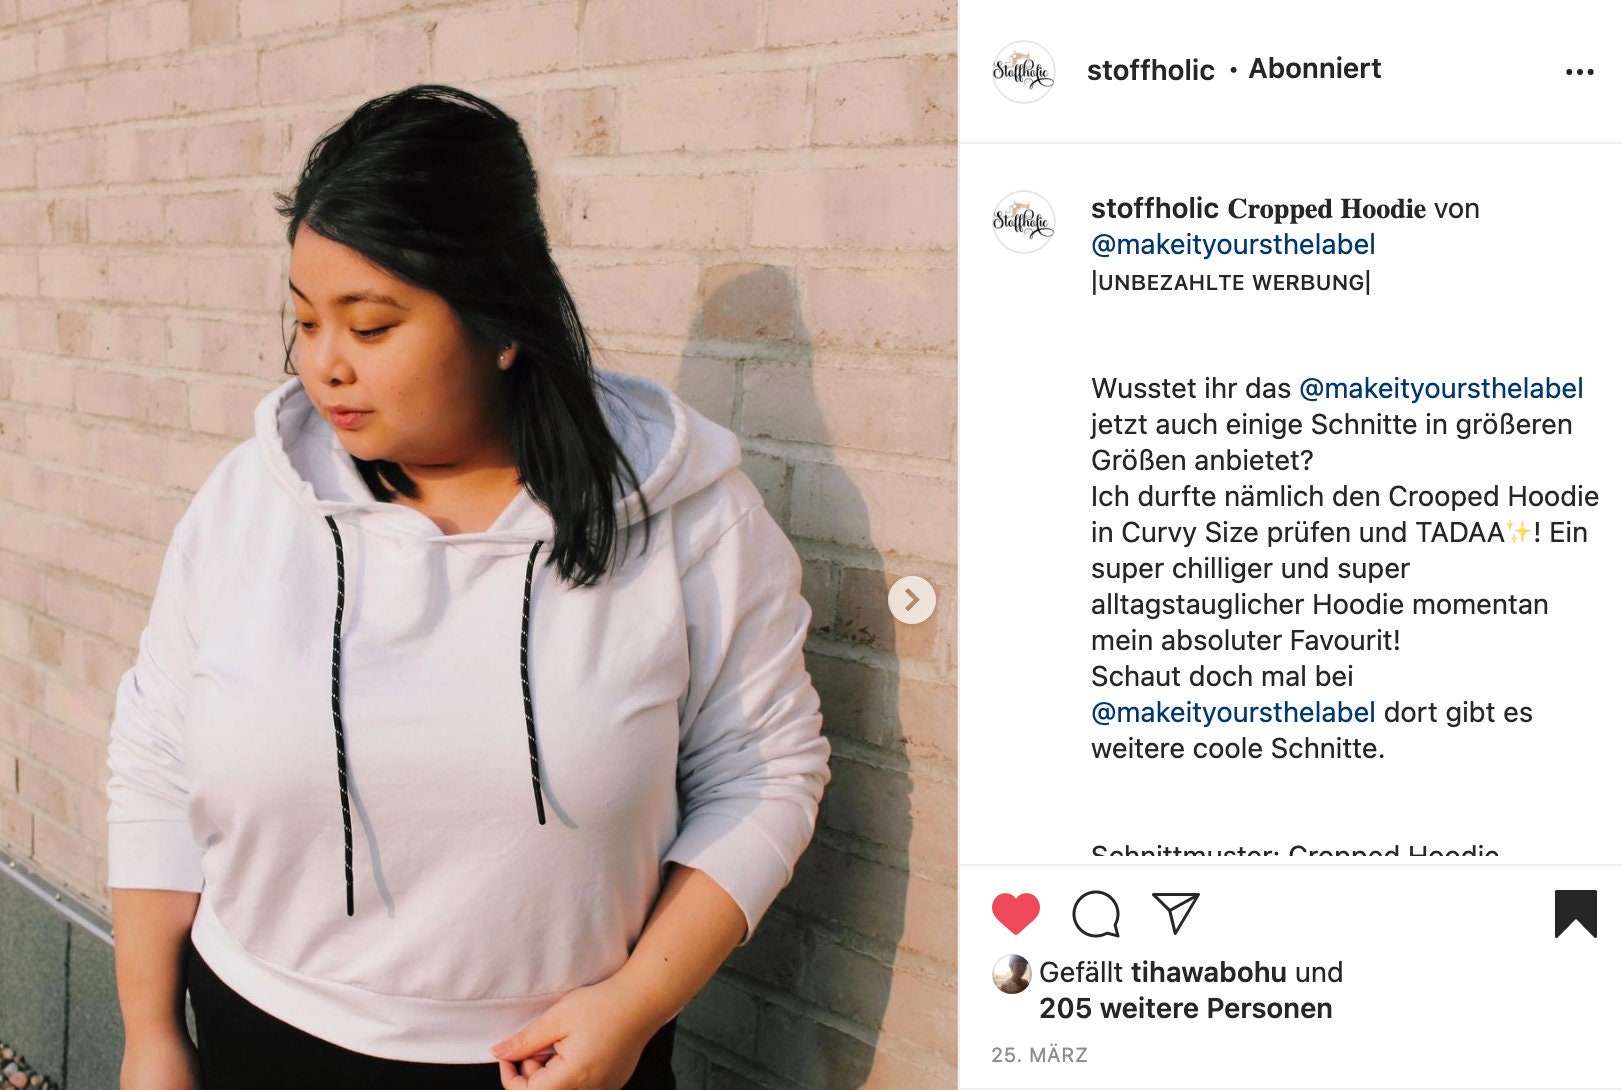Open @makeityoursthelabel mention before 'dort gibt es'
The width and height of the screenshot is (1622, 1090).
coord(1233,712)
